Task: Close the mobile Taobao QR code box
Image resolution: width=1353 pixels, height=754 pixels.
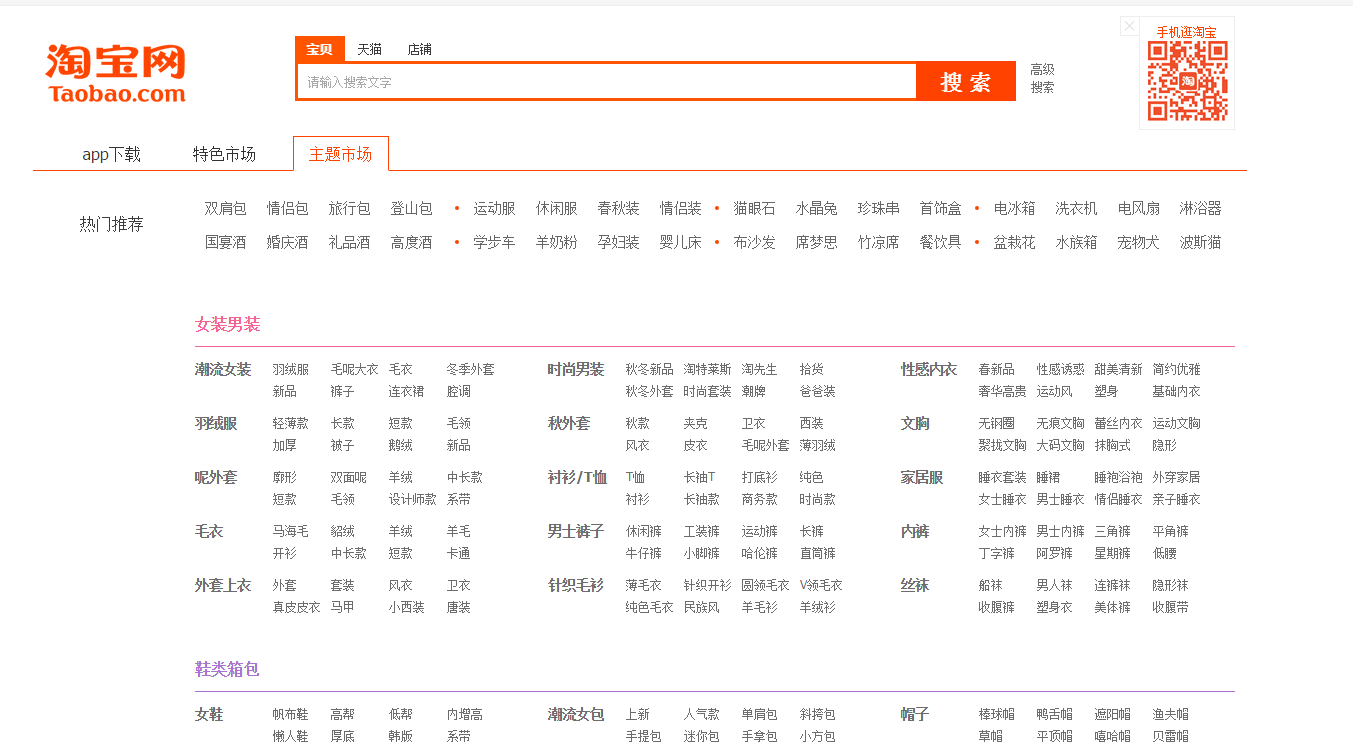Action: [1129, 27]
